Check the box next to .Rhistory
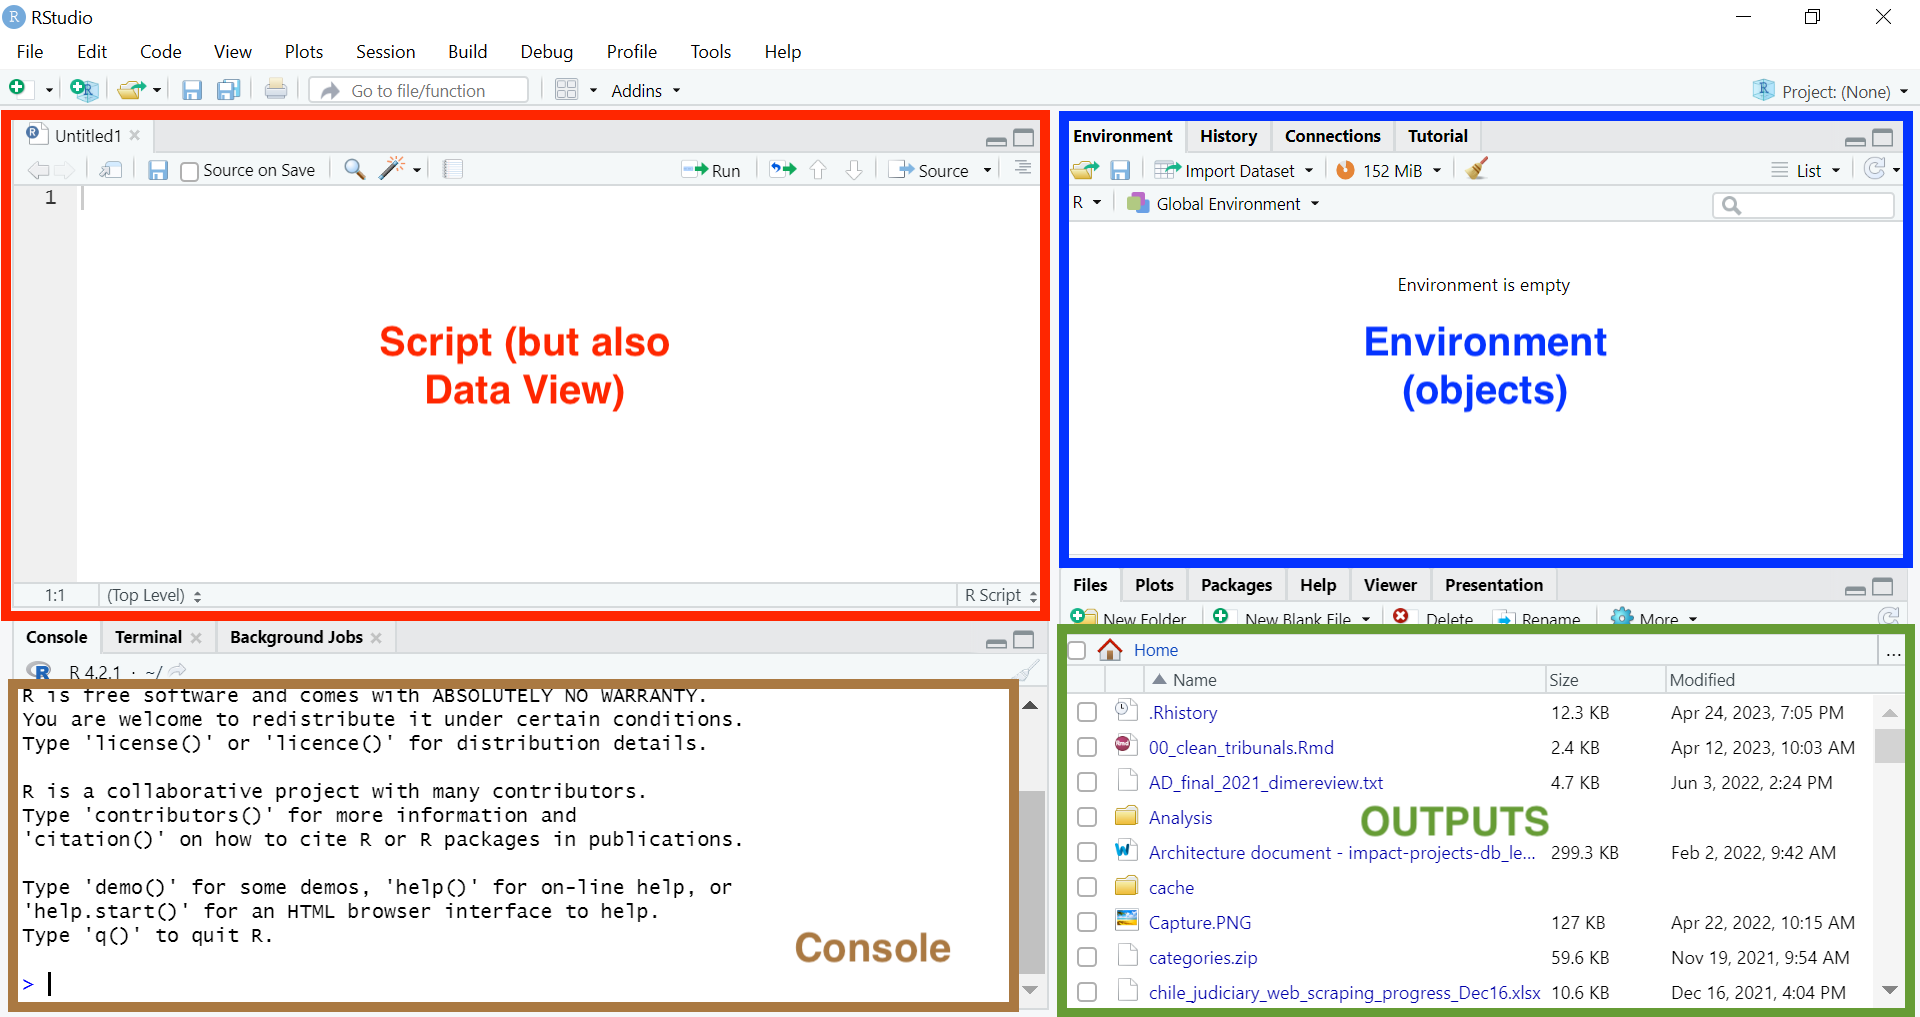 1087,712
